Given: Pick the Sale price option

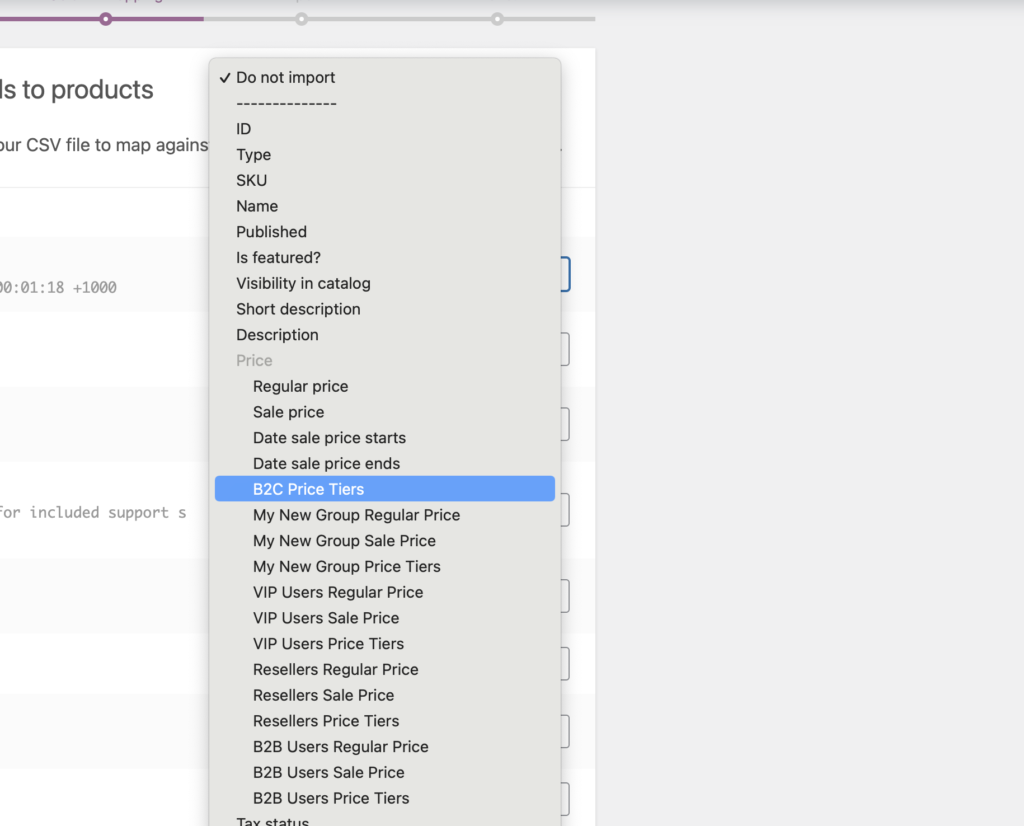Looking at the screenshot, I should tap(385, 412).
